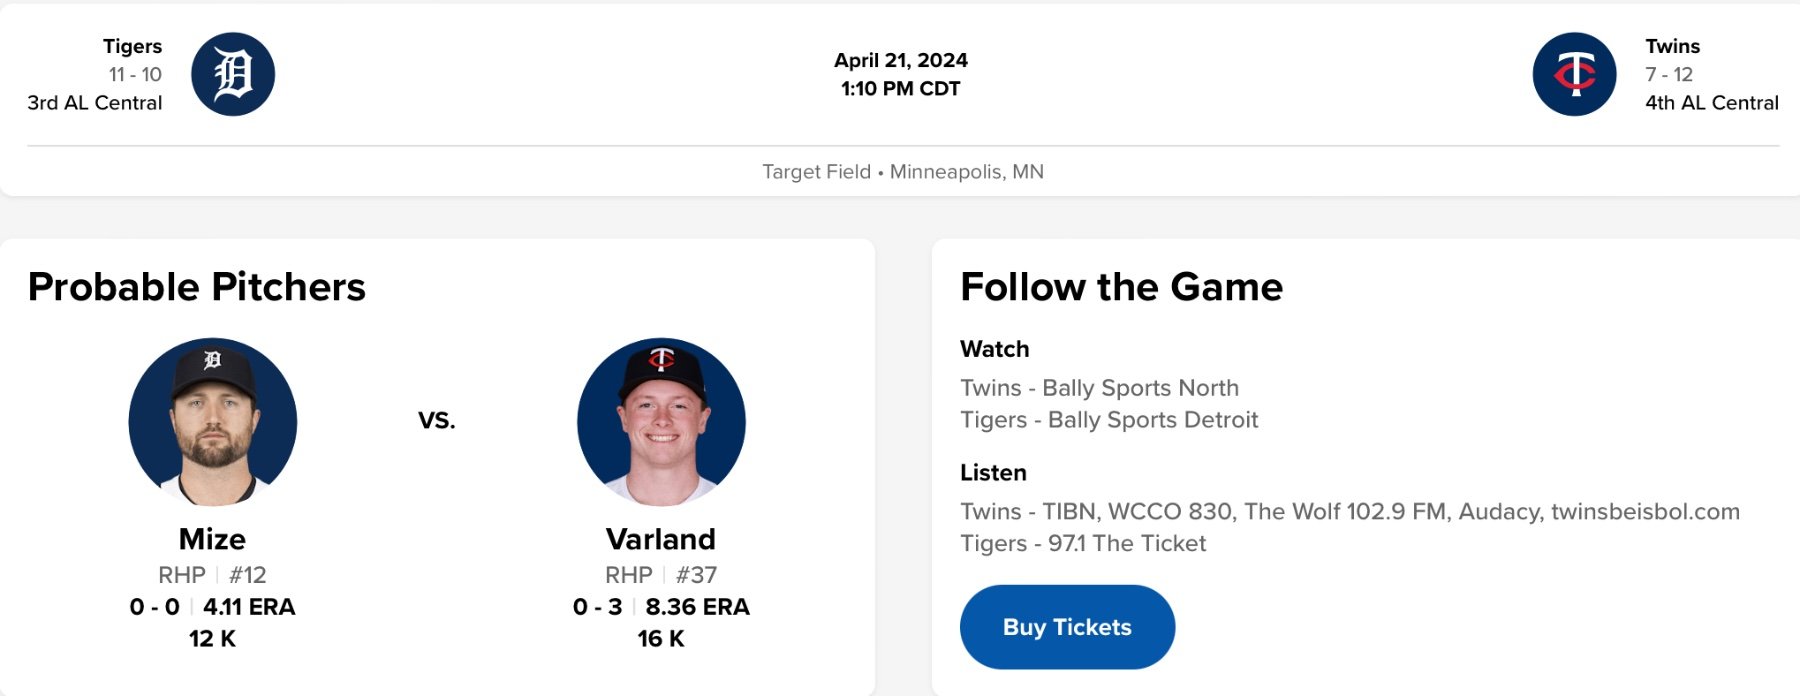Viewport: 1800px width, 696px height.
Task: Click the Twins Bally Sports North listing
Action: [1099, 388]
